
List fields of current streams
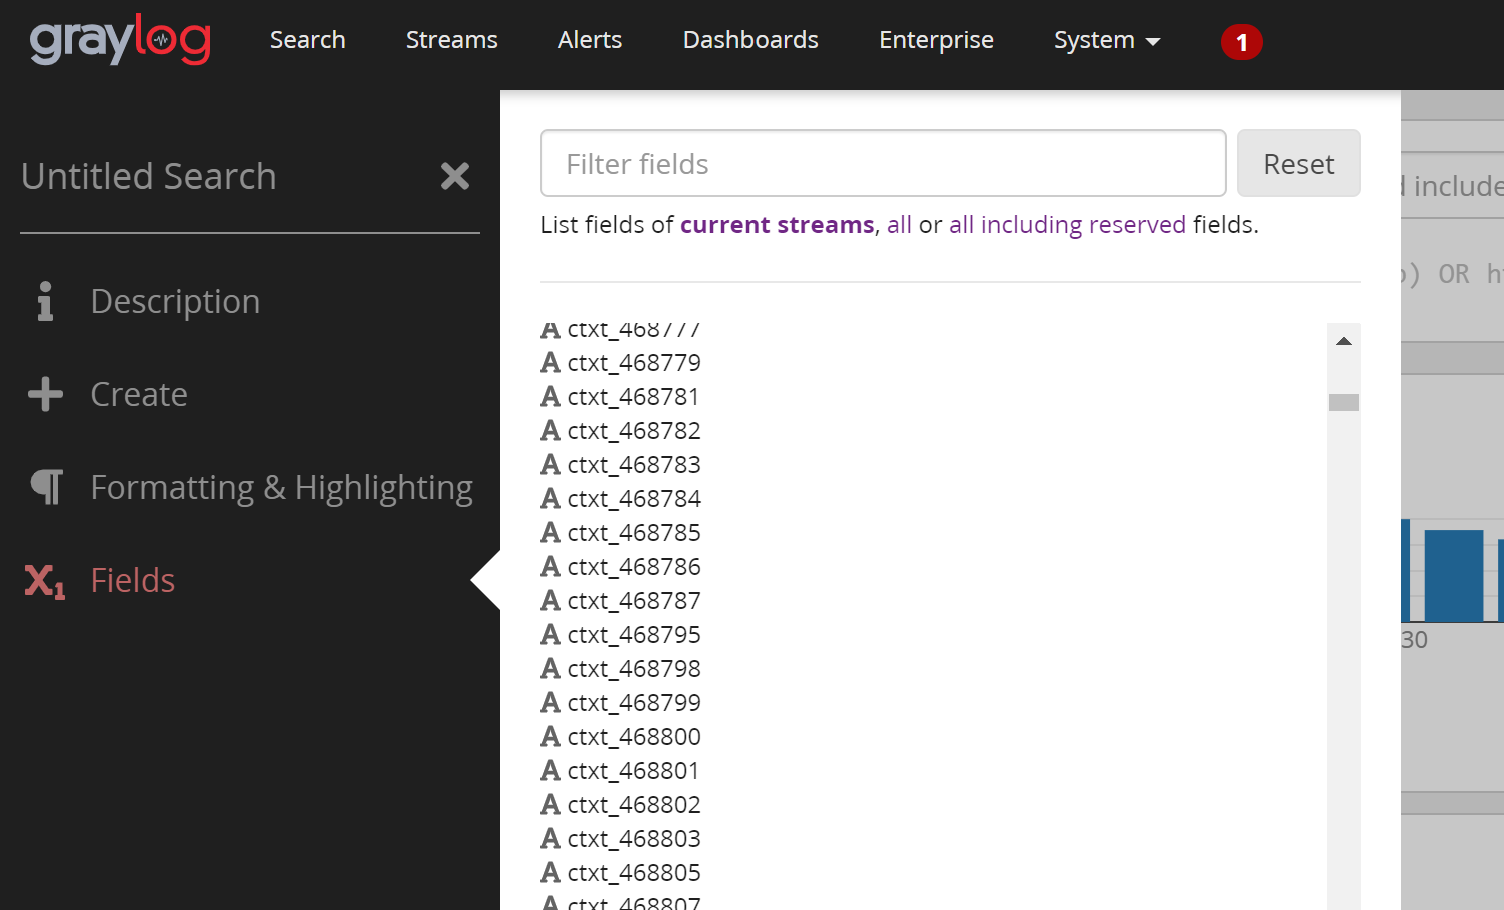pyautogui.click(x=777, y=225)
